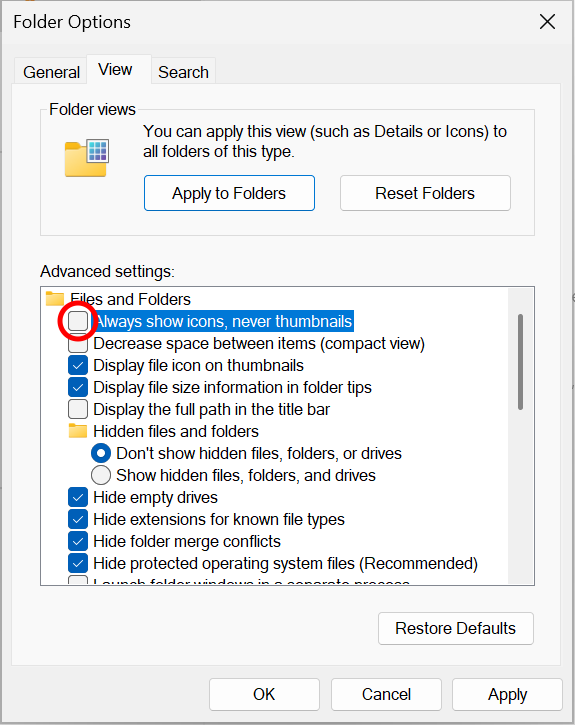Click the Hidden files and folders icon
Viewport: 575px width, 725px height.
(78, 431)
